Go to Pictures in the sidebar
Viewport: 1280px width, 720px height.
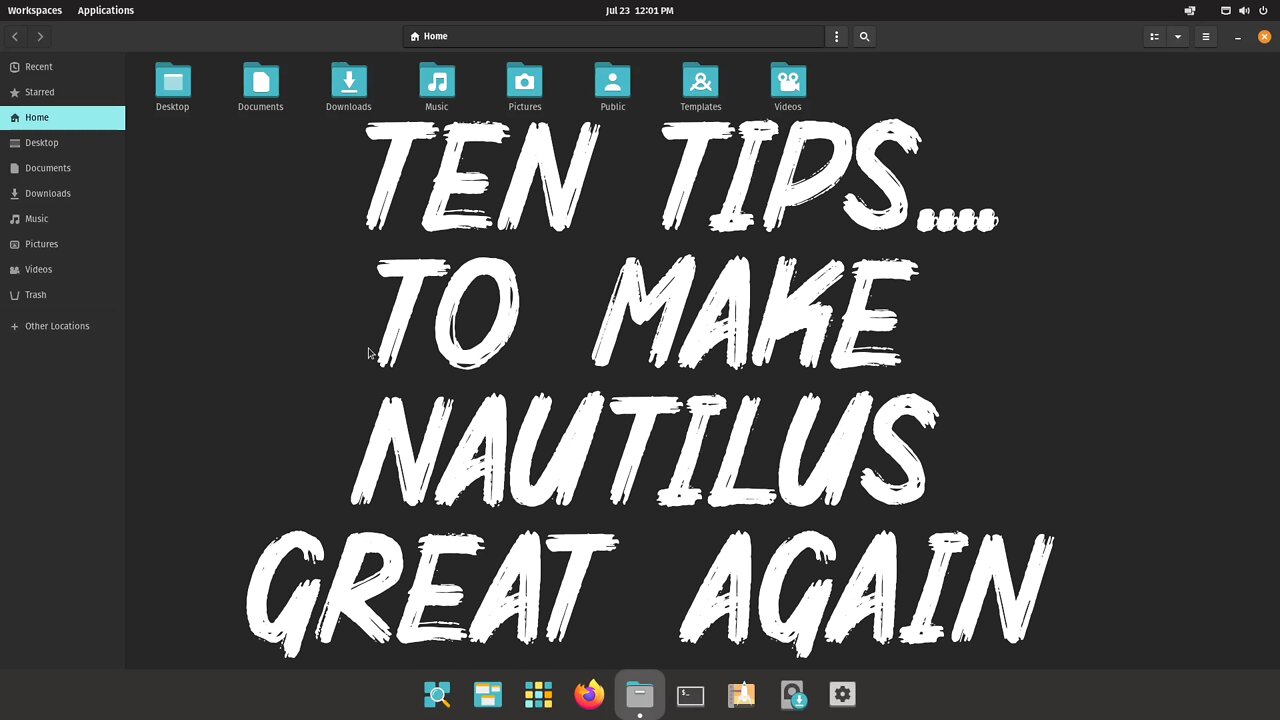click(62, 244)
